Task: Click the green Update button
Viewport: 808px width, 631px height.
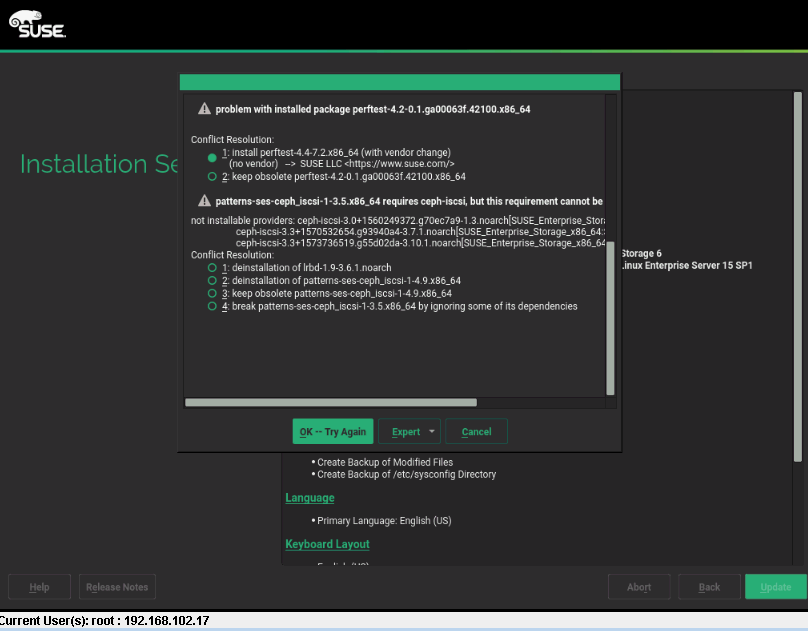Action: pyautogui.click(x=775, y=587)
